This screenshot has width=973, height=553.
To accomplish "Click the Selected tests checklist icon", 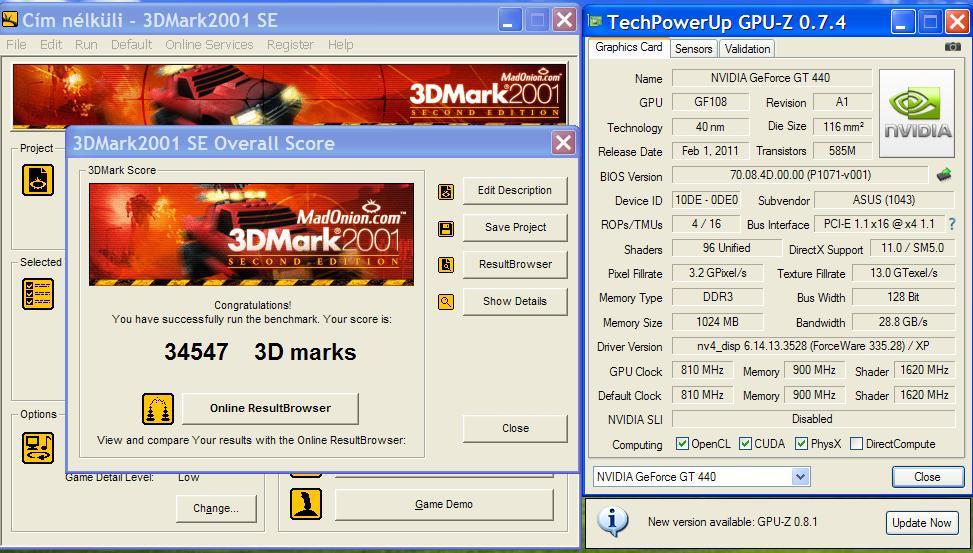I will click(x=38, y=294).
